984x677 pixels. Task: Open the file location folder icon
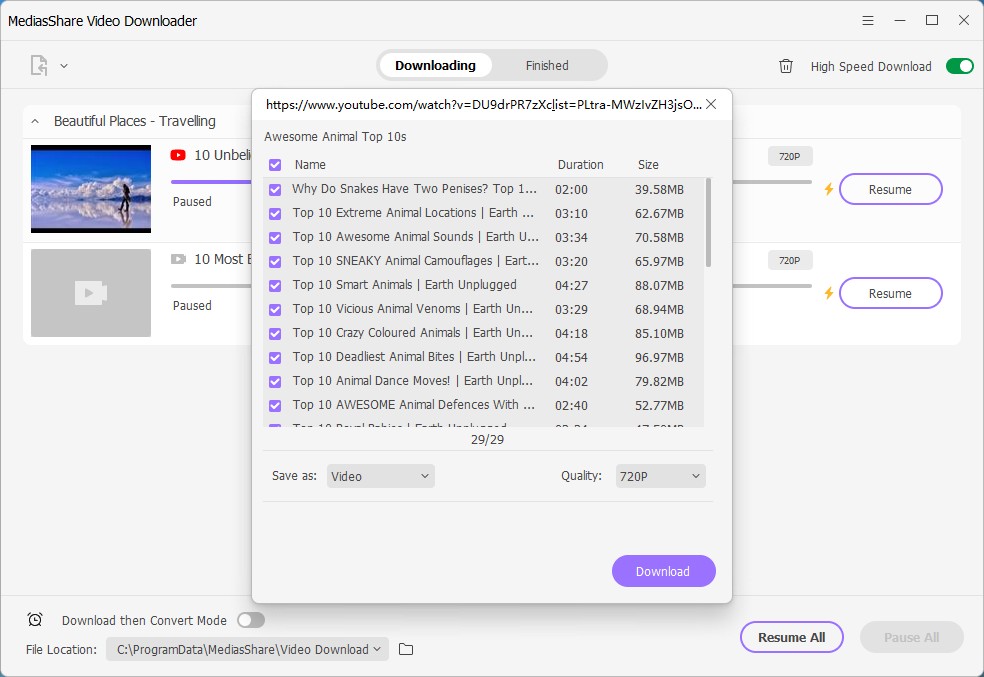406,650
